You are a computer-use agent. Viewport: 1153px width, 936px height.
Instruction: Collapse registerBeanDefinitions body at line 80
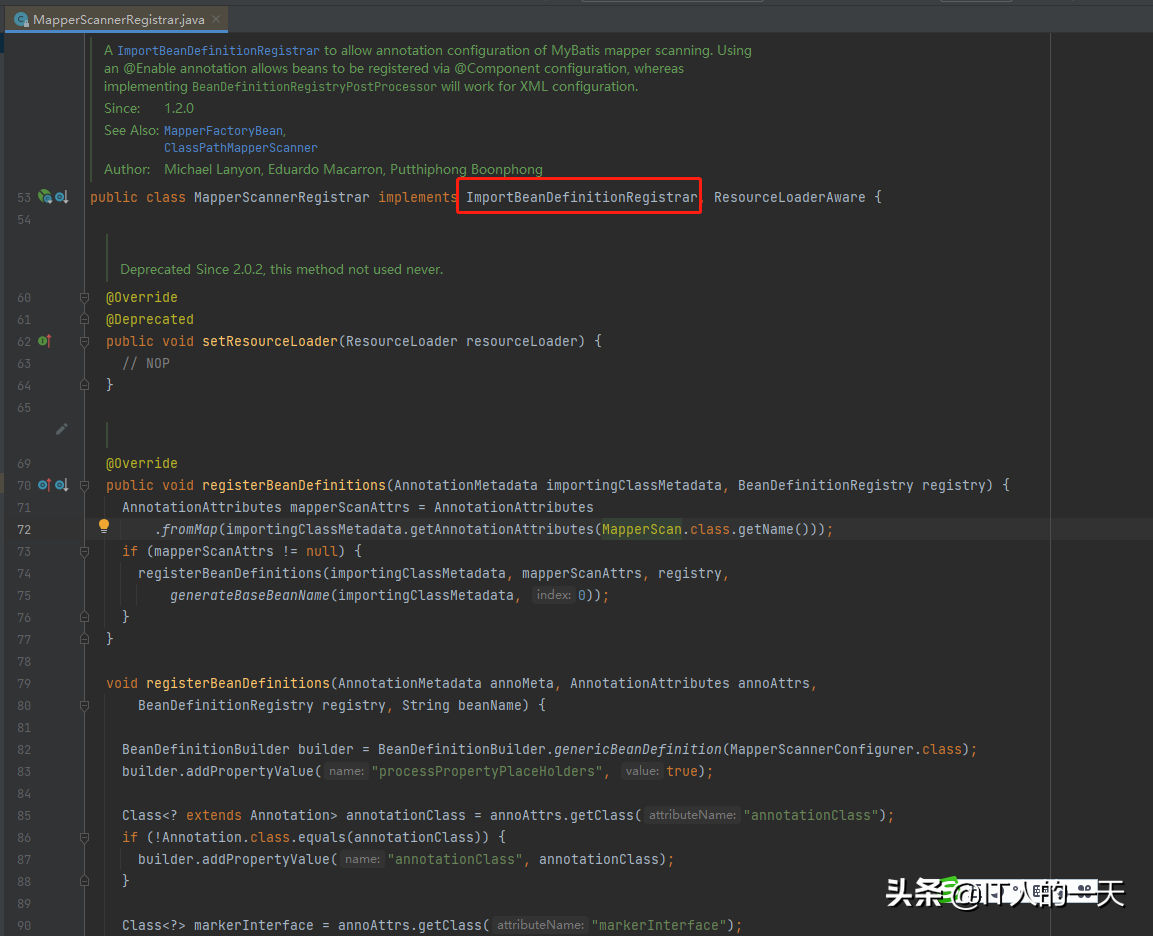pyautogui.click(x=84, y=705)
